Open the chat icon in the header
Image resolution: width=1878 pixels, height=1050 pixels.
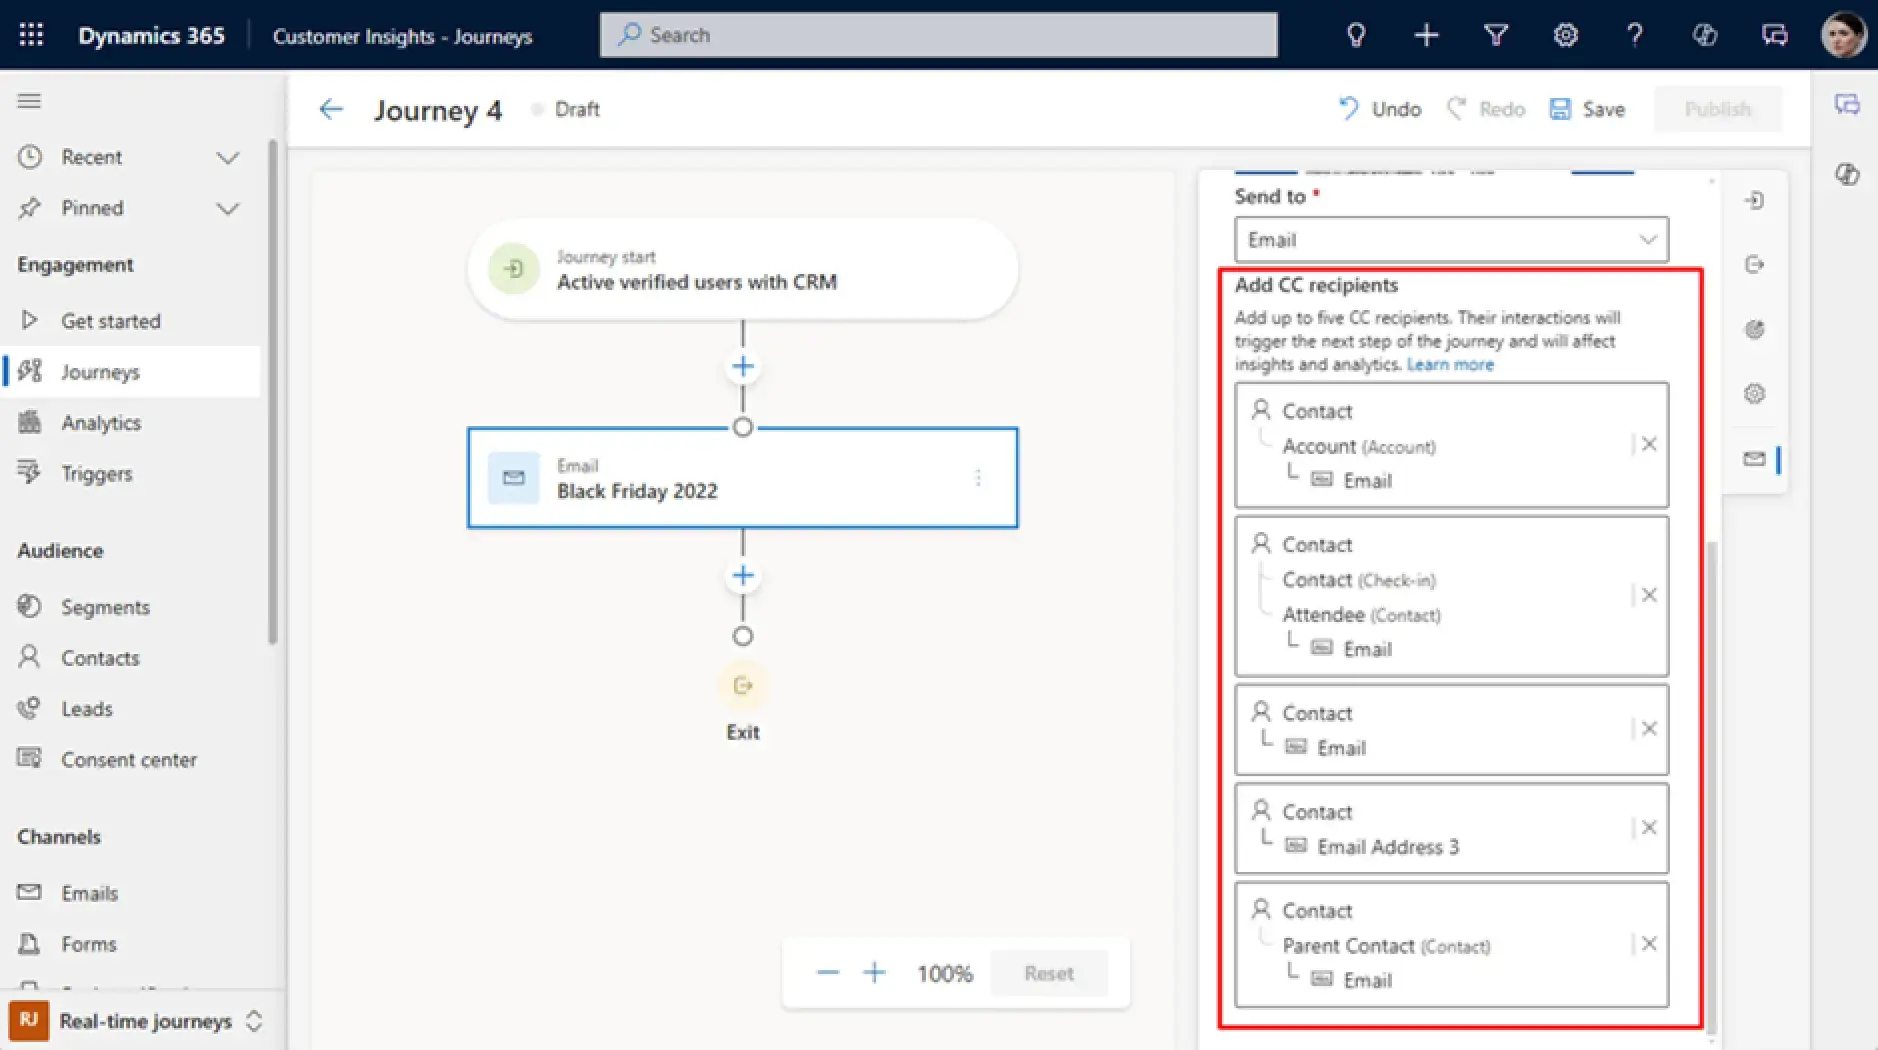[1775, 35]
